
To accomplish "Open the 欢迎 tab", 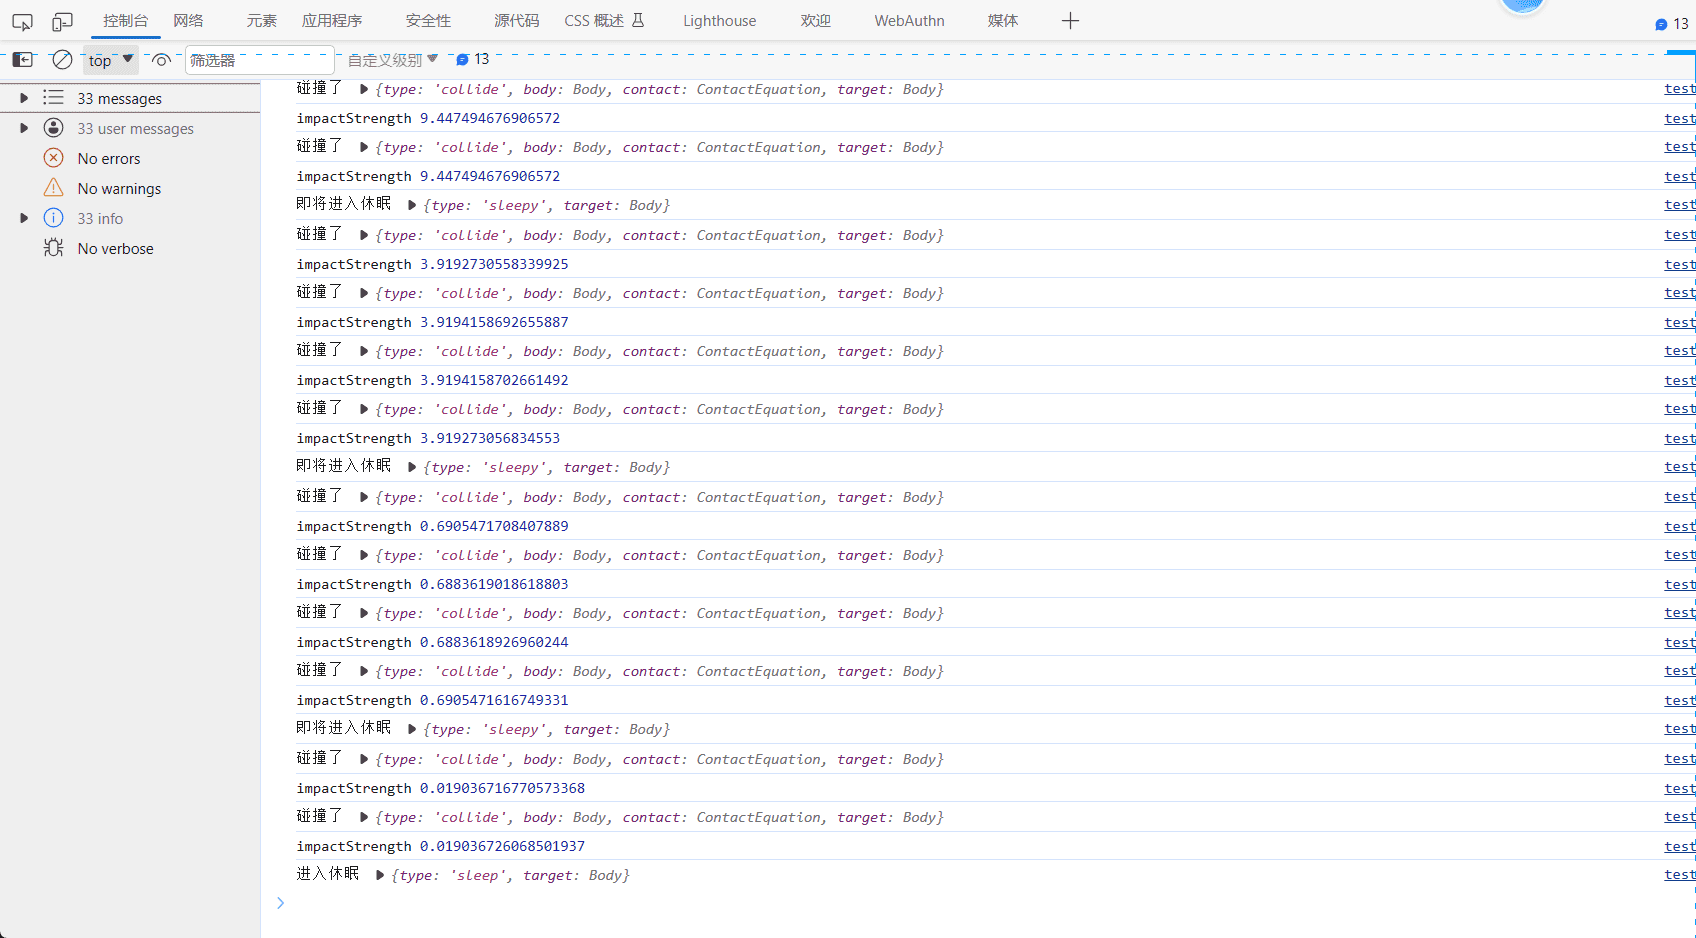I will pos(816,21).
